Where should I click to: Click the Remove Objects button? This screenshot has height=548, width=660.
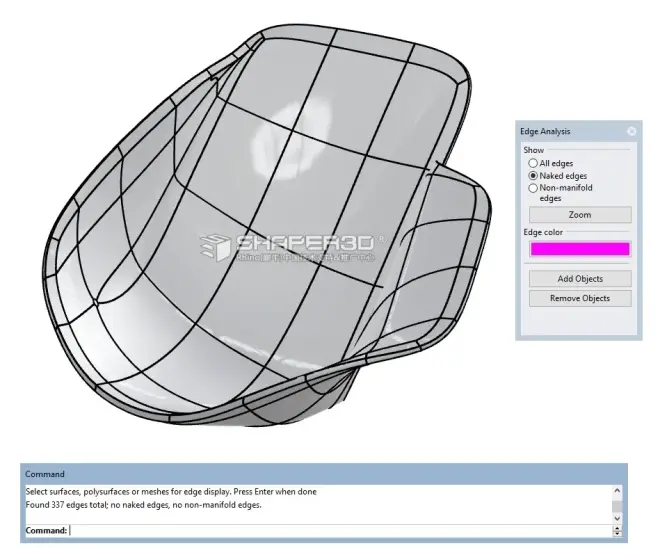point(580,298)
